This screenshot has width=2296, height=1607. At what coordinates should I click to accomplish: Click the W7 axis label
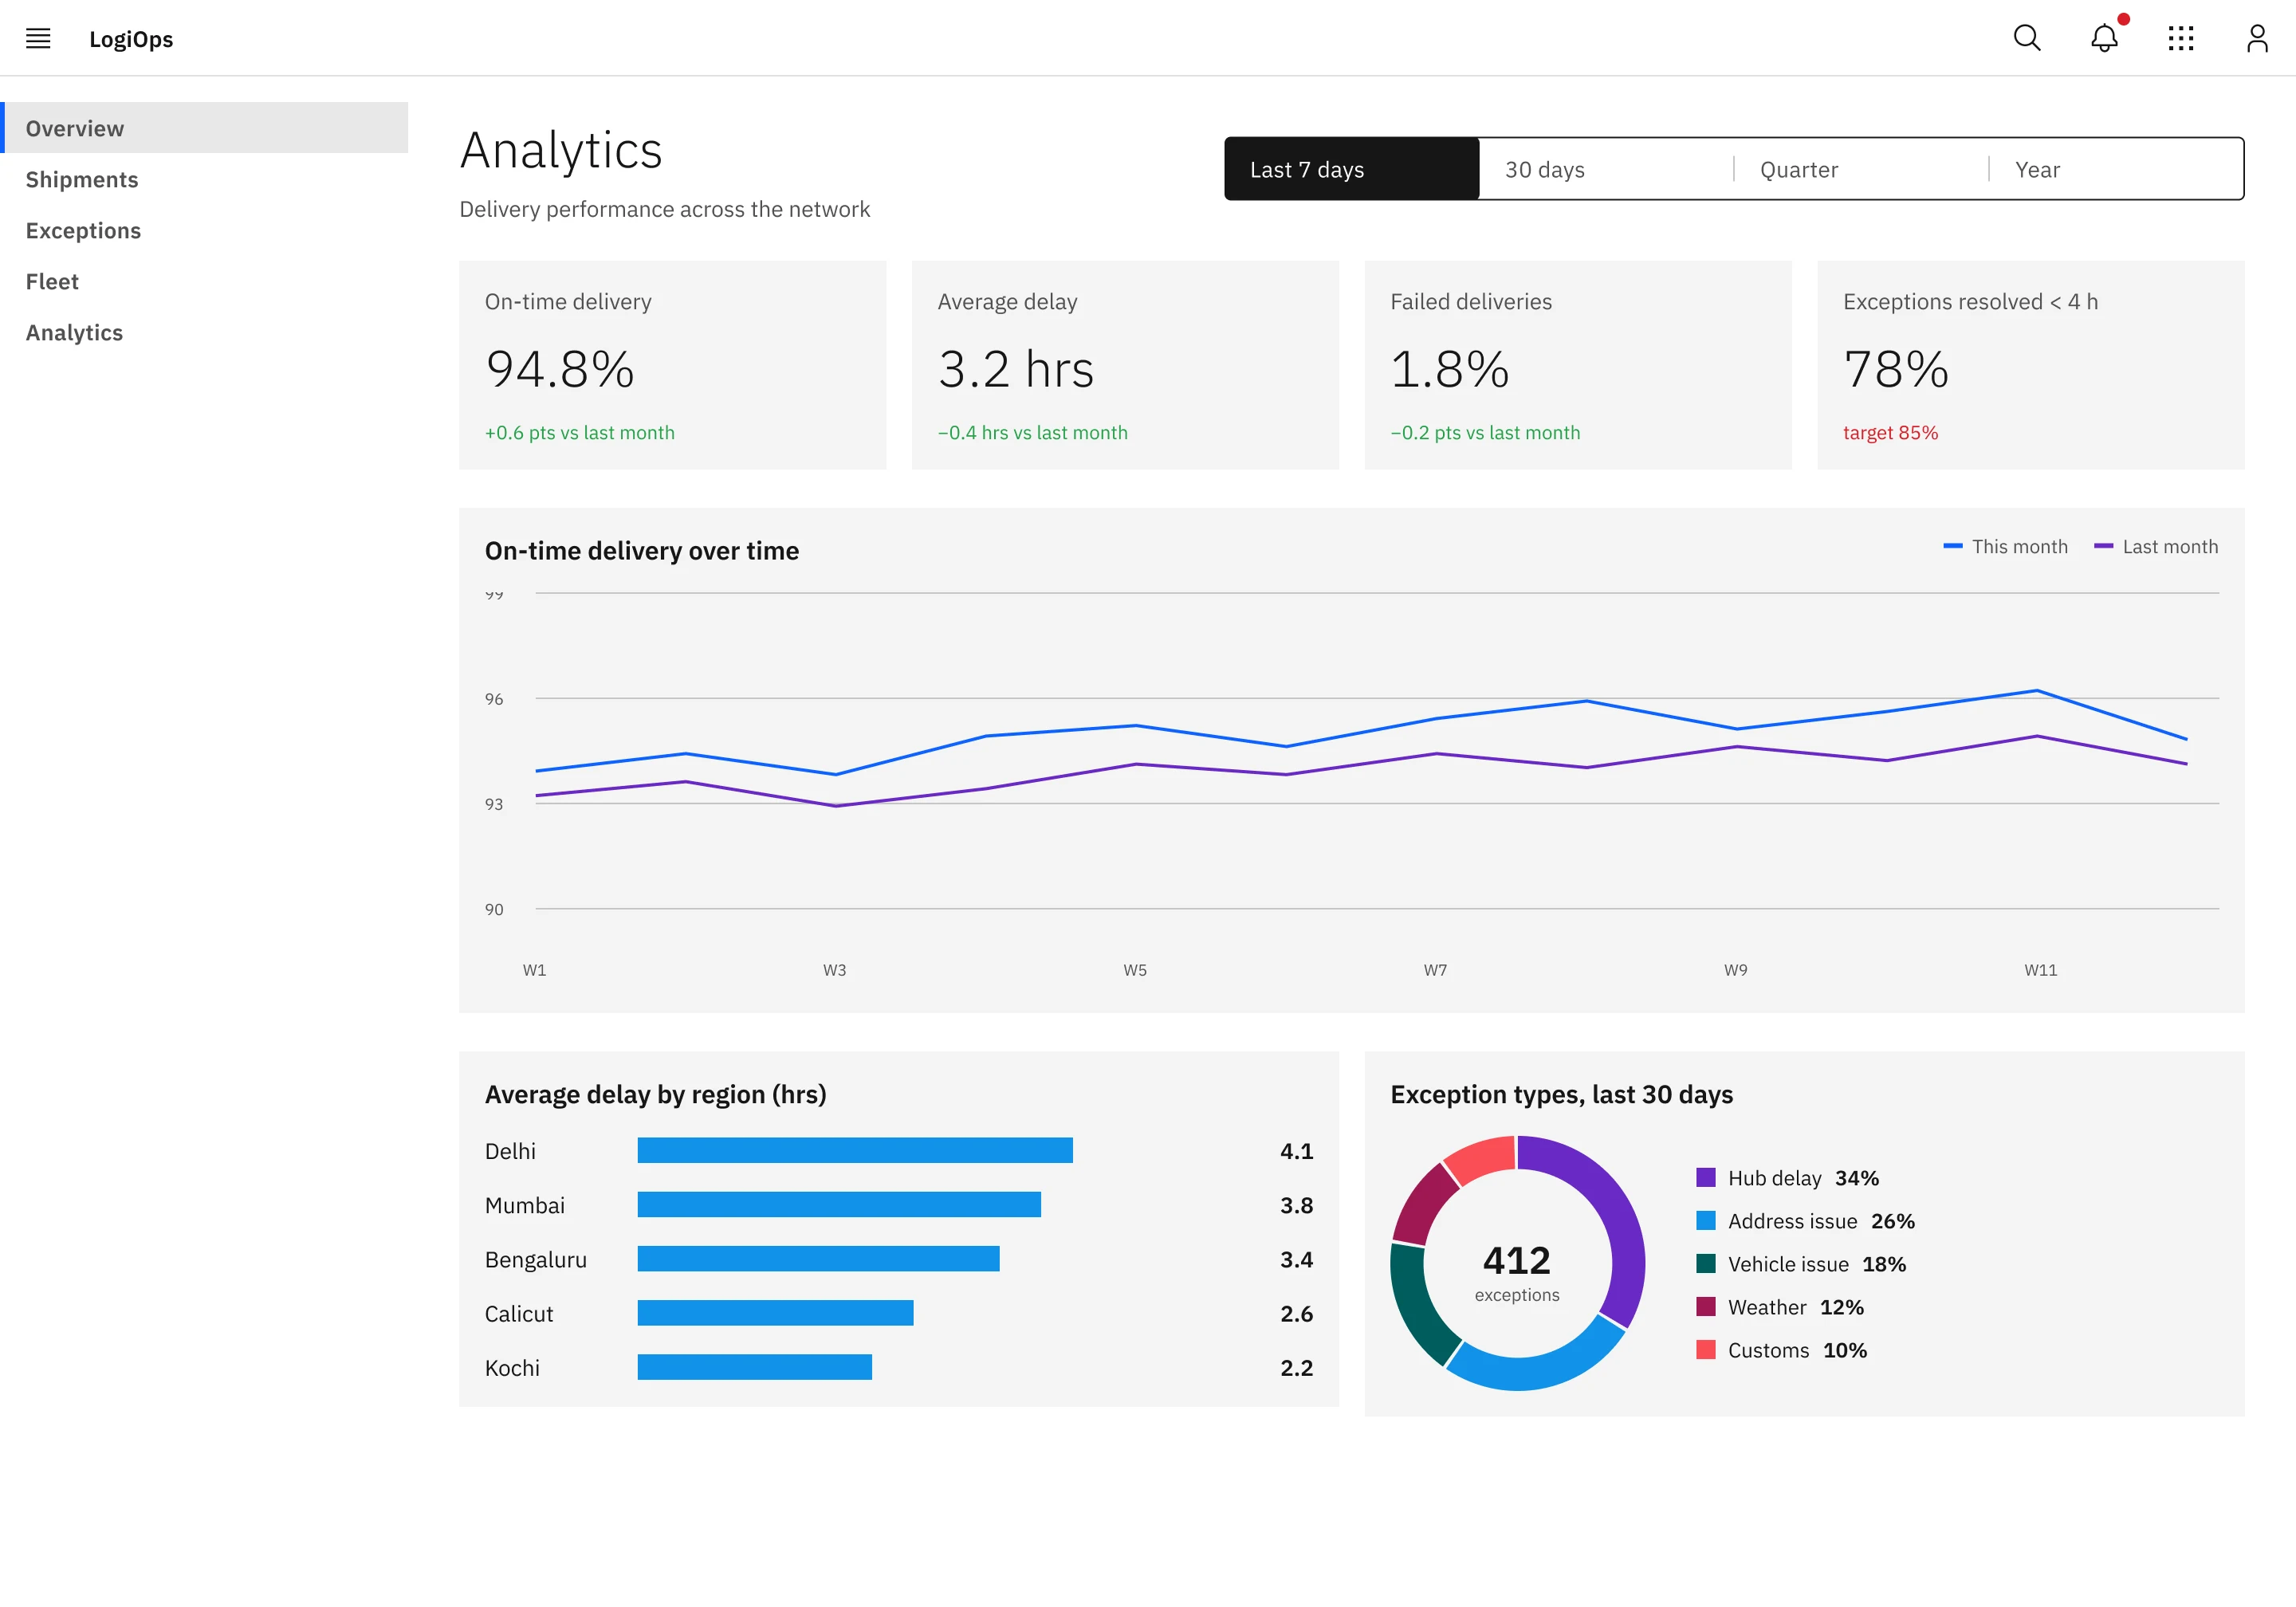pos(1435,970)
